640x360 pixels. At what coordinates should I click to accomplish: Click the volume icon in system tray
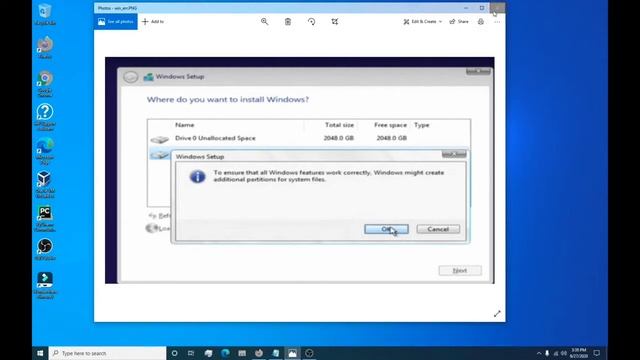(x=564, y=353)
